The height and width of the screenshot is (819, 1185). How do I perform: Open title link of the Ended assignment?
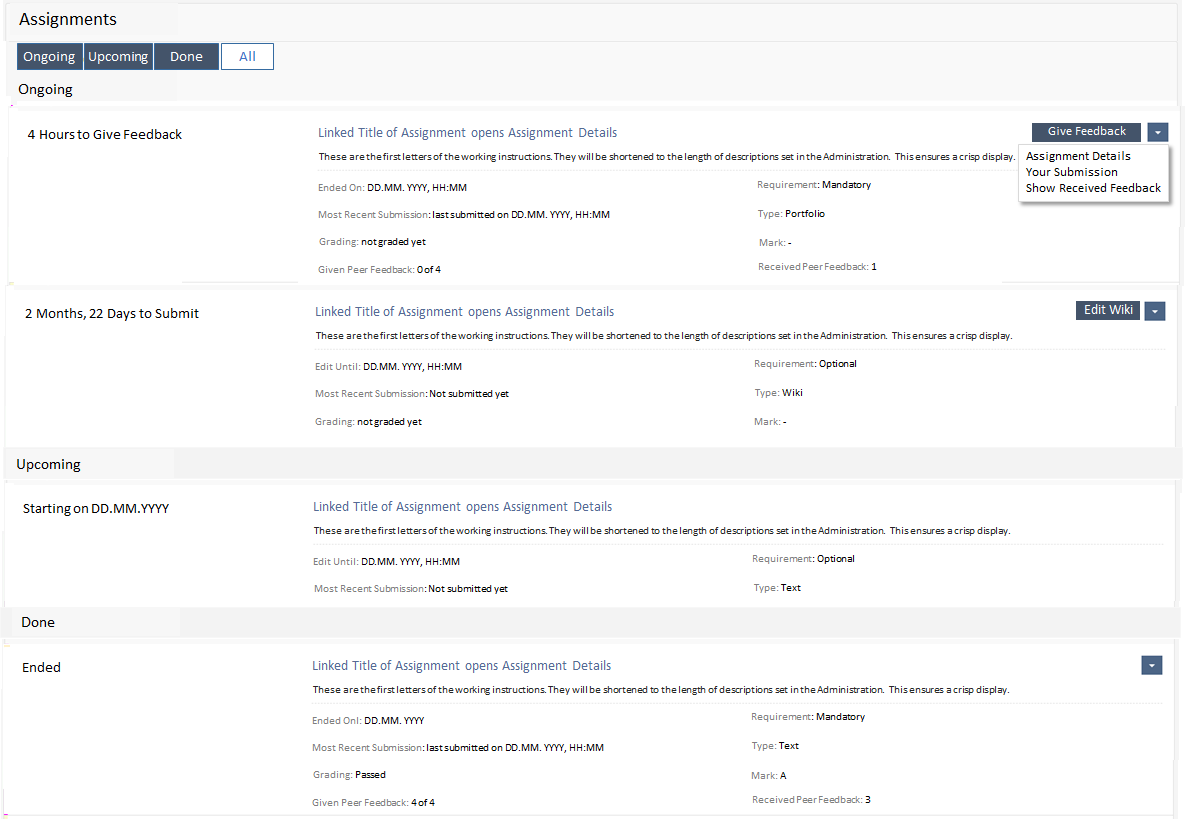461,666
